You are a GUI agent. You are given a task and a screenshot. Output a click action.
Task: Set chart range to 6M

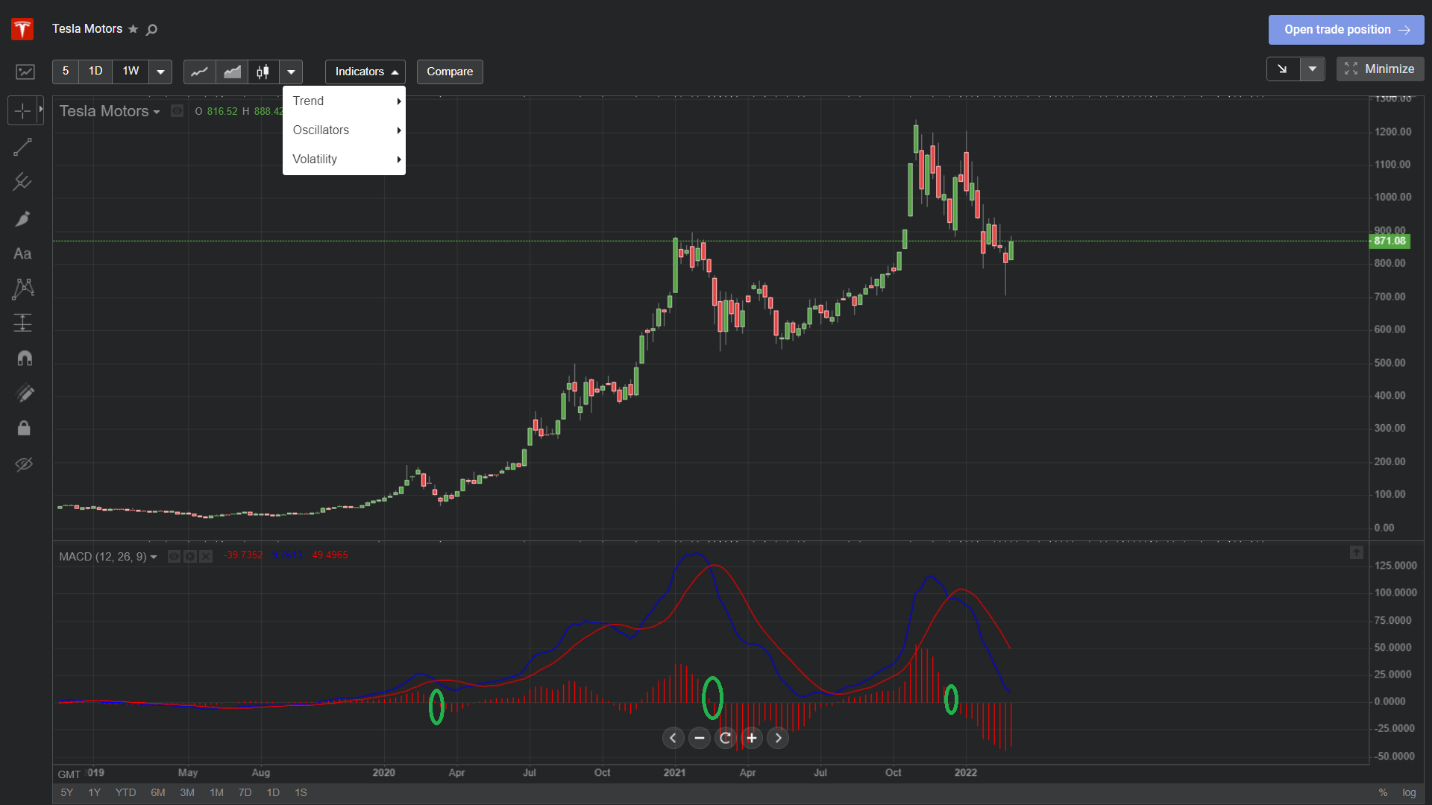click(158, 792)
